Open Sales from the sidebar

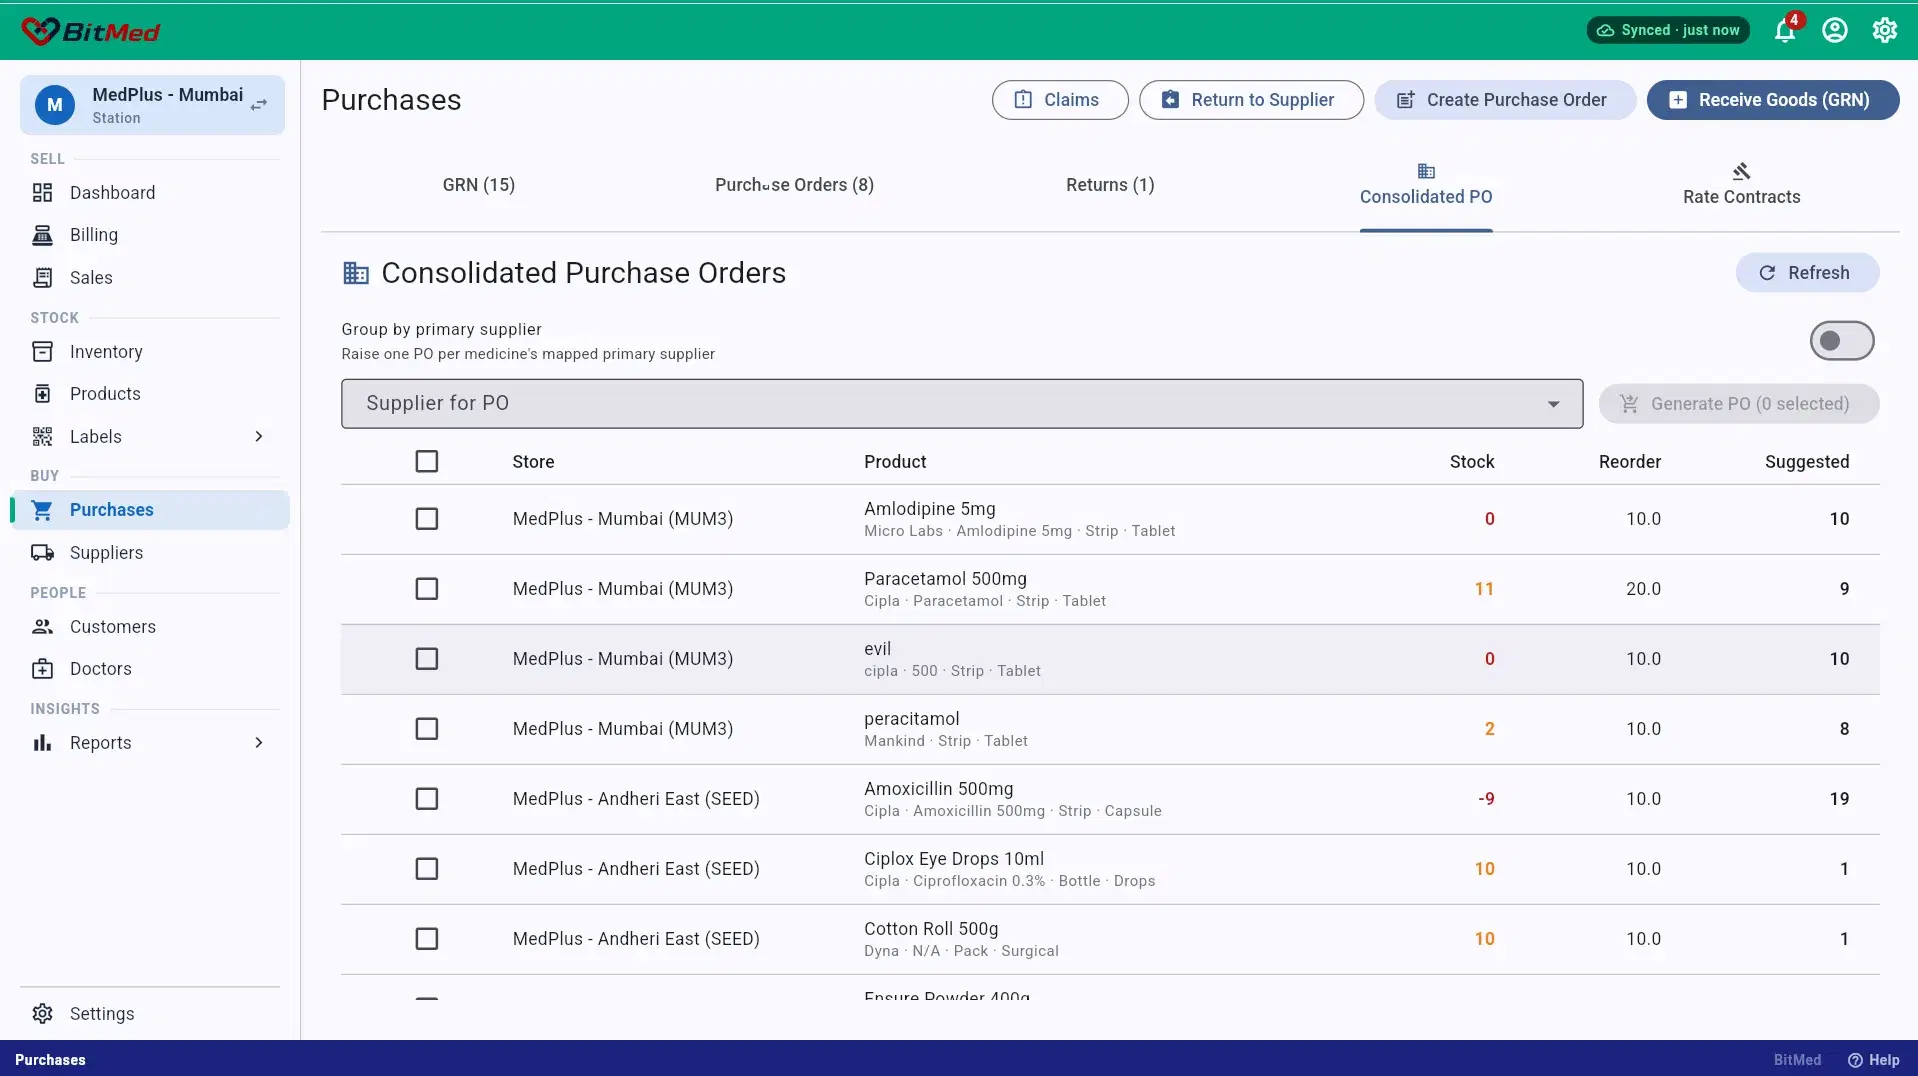tap(150, 278)
